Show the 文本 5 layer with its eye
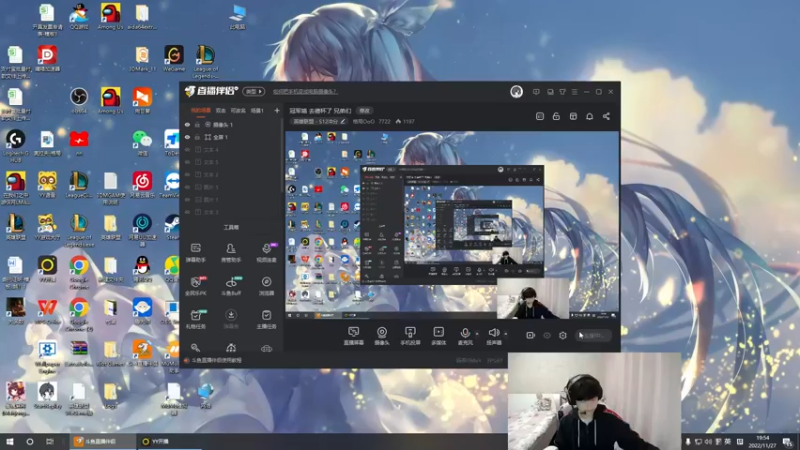Viewport: 800px width, 450px height. [187, 162]
